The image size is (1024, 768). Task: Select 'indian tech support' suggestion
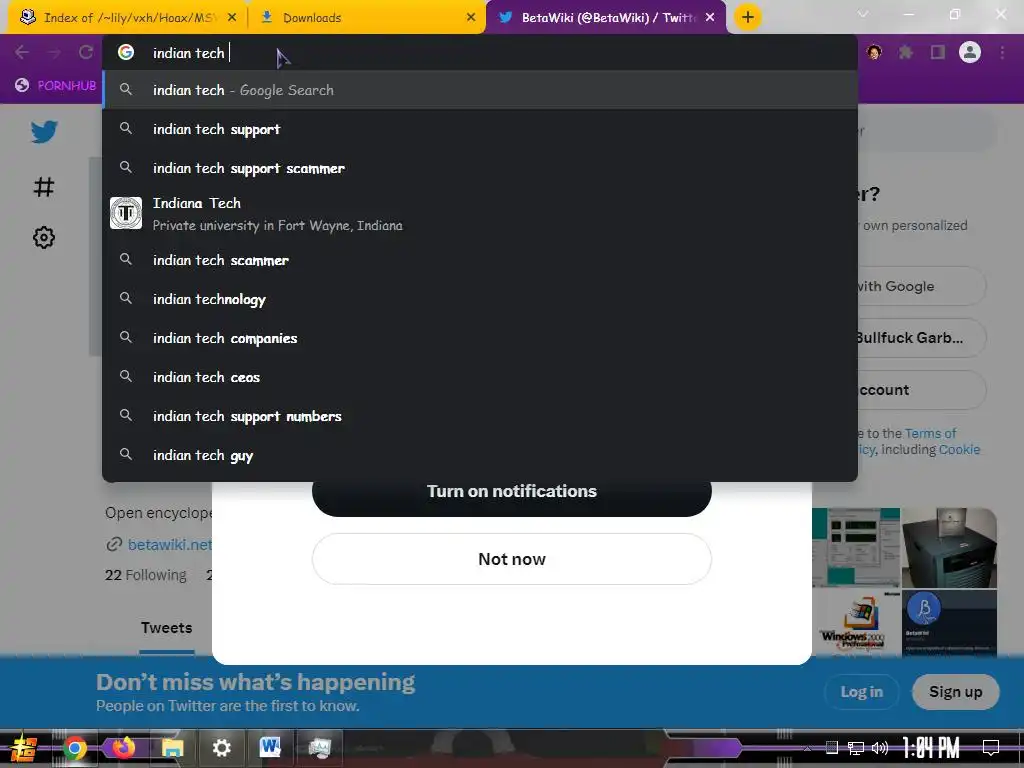479,129
